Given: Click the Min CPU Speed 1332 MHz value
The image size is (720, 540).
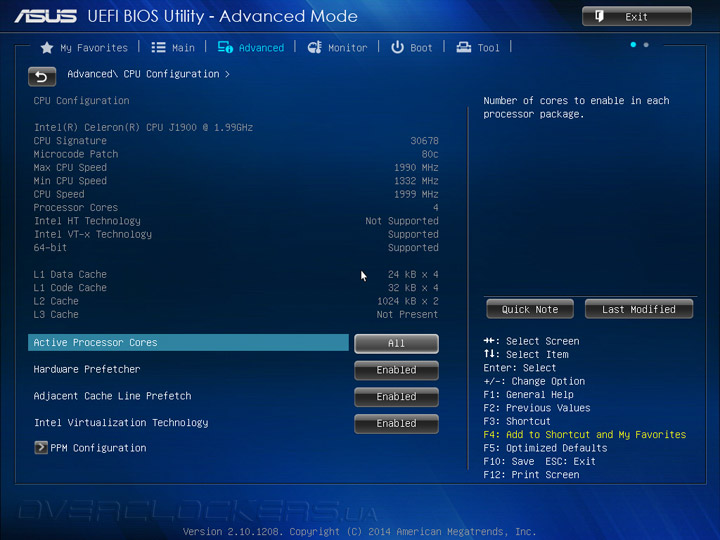Looking at the screenshot, I should click(416, 181).
